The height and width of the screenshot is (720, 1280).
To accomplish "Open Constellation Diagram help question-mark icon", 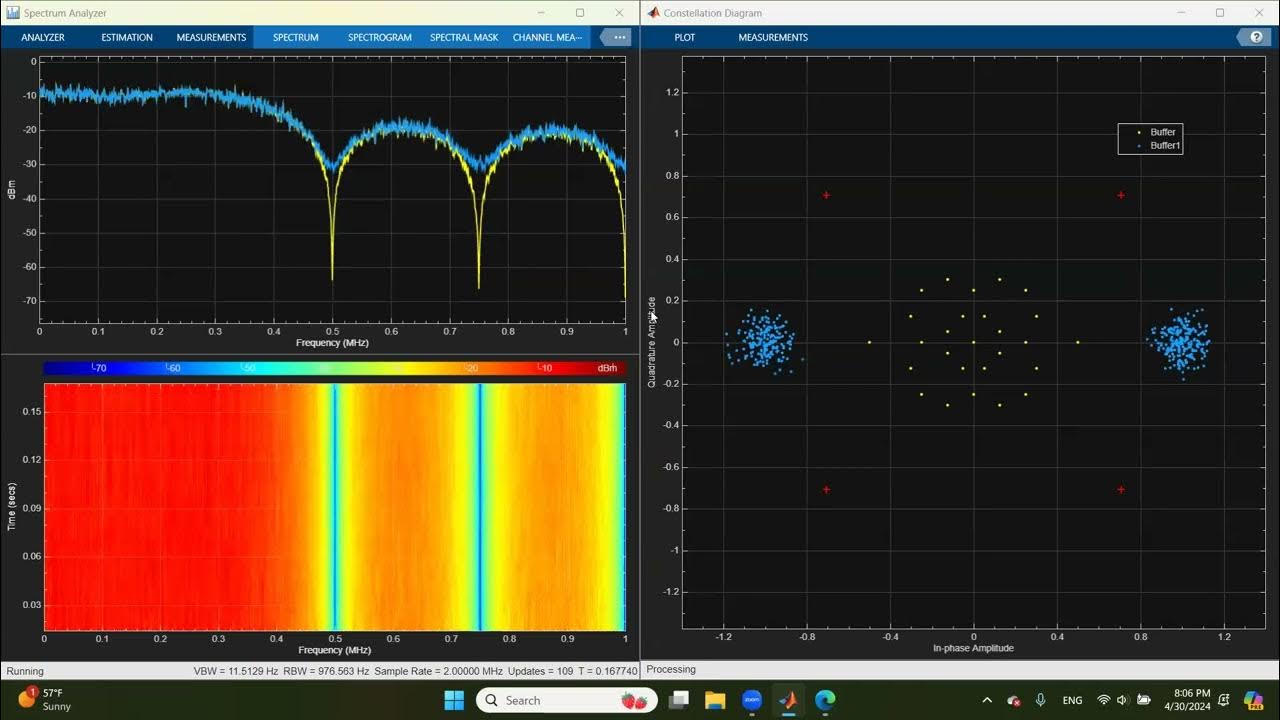I will point(1255,37).
